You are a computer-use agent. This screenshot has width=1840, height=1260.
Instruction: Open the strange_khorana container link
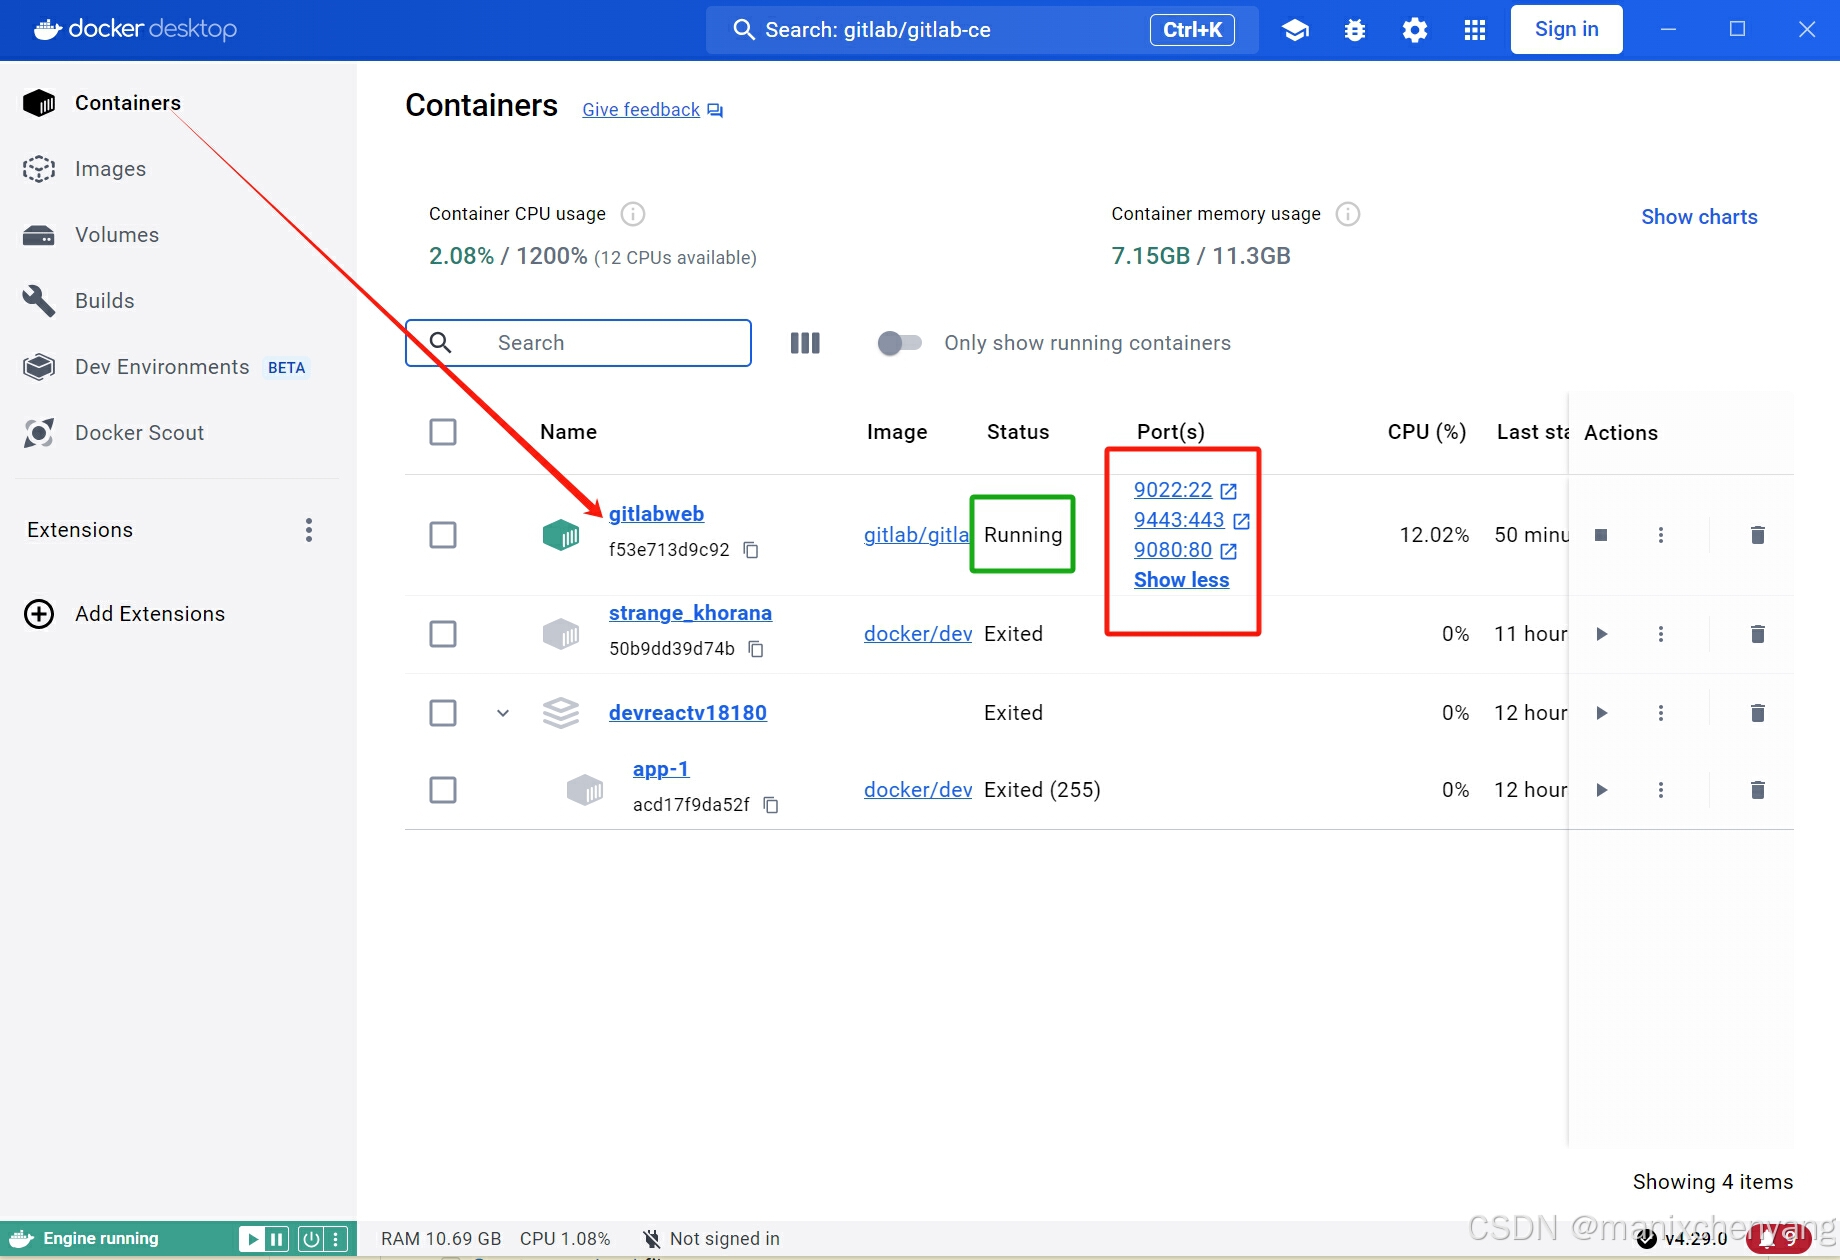[690, 613]
